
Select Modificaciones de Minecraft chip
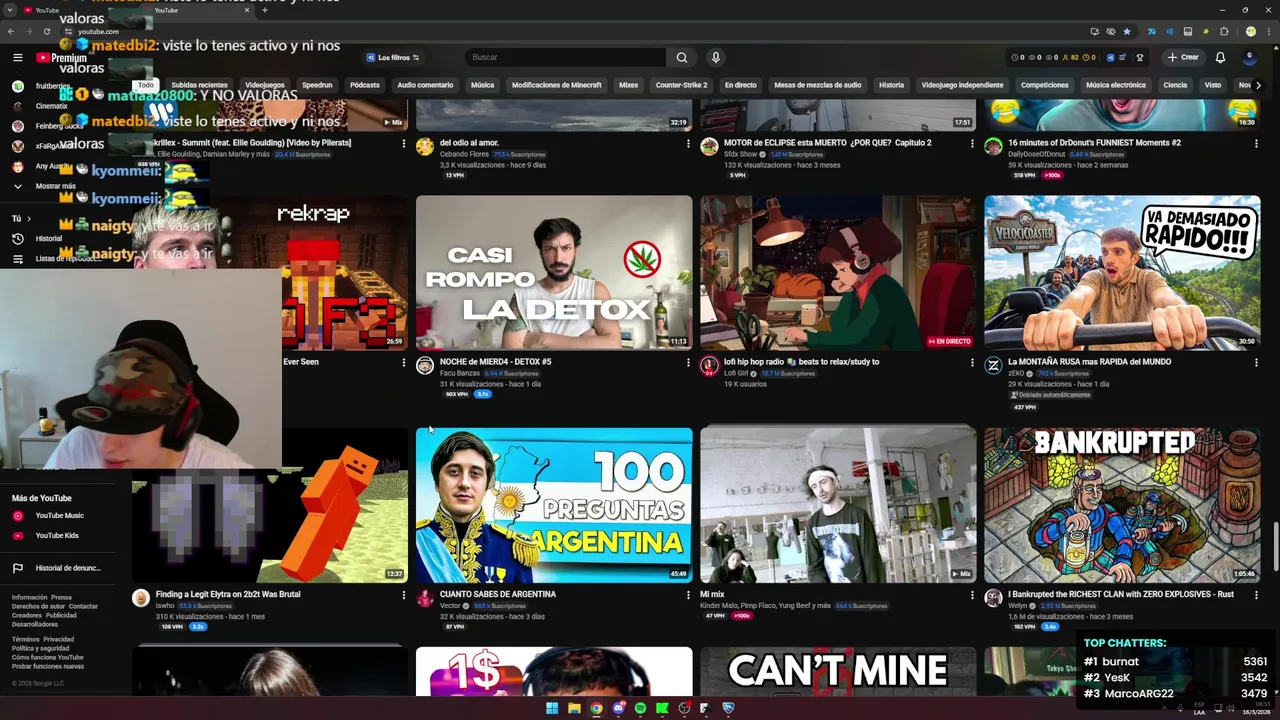pos(556,85)
